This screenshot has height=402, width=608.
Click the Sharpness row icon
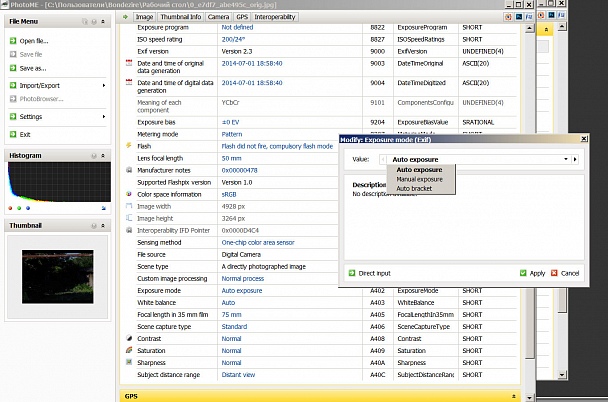[129, 362]
